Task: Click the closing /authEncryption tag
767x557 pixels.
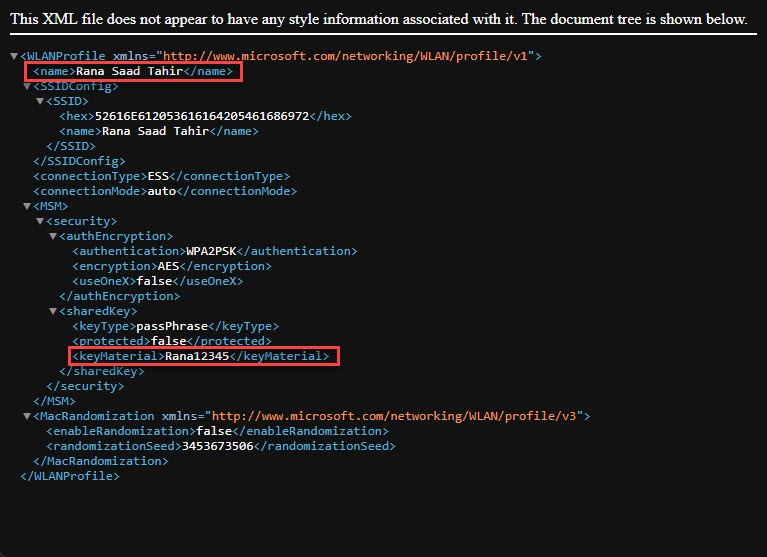Action: coord(119,296)
